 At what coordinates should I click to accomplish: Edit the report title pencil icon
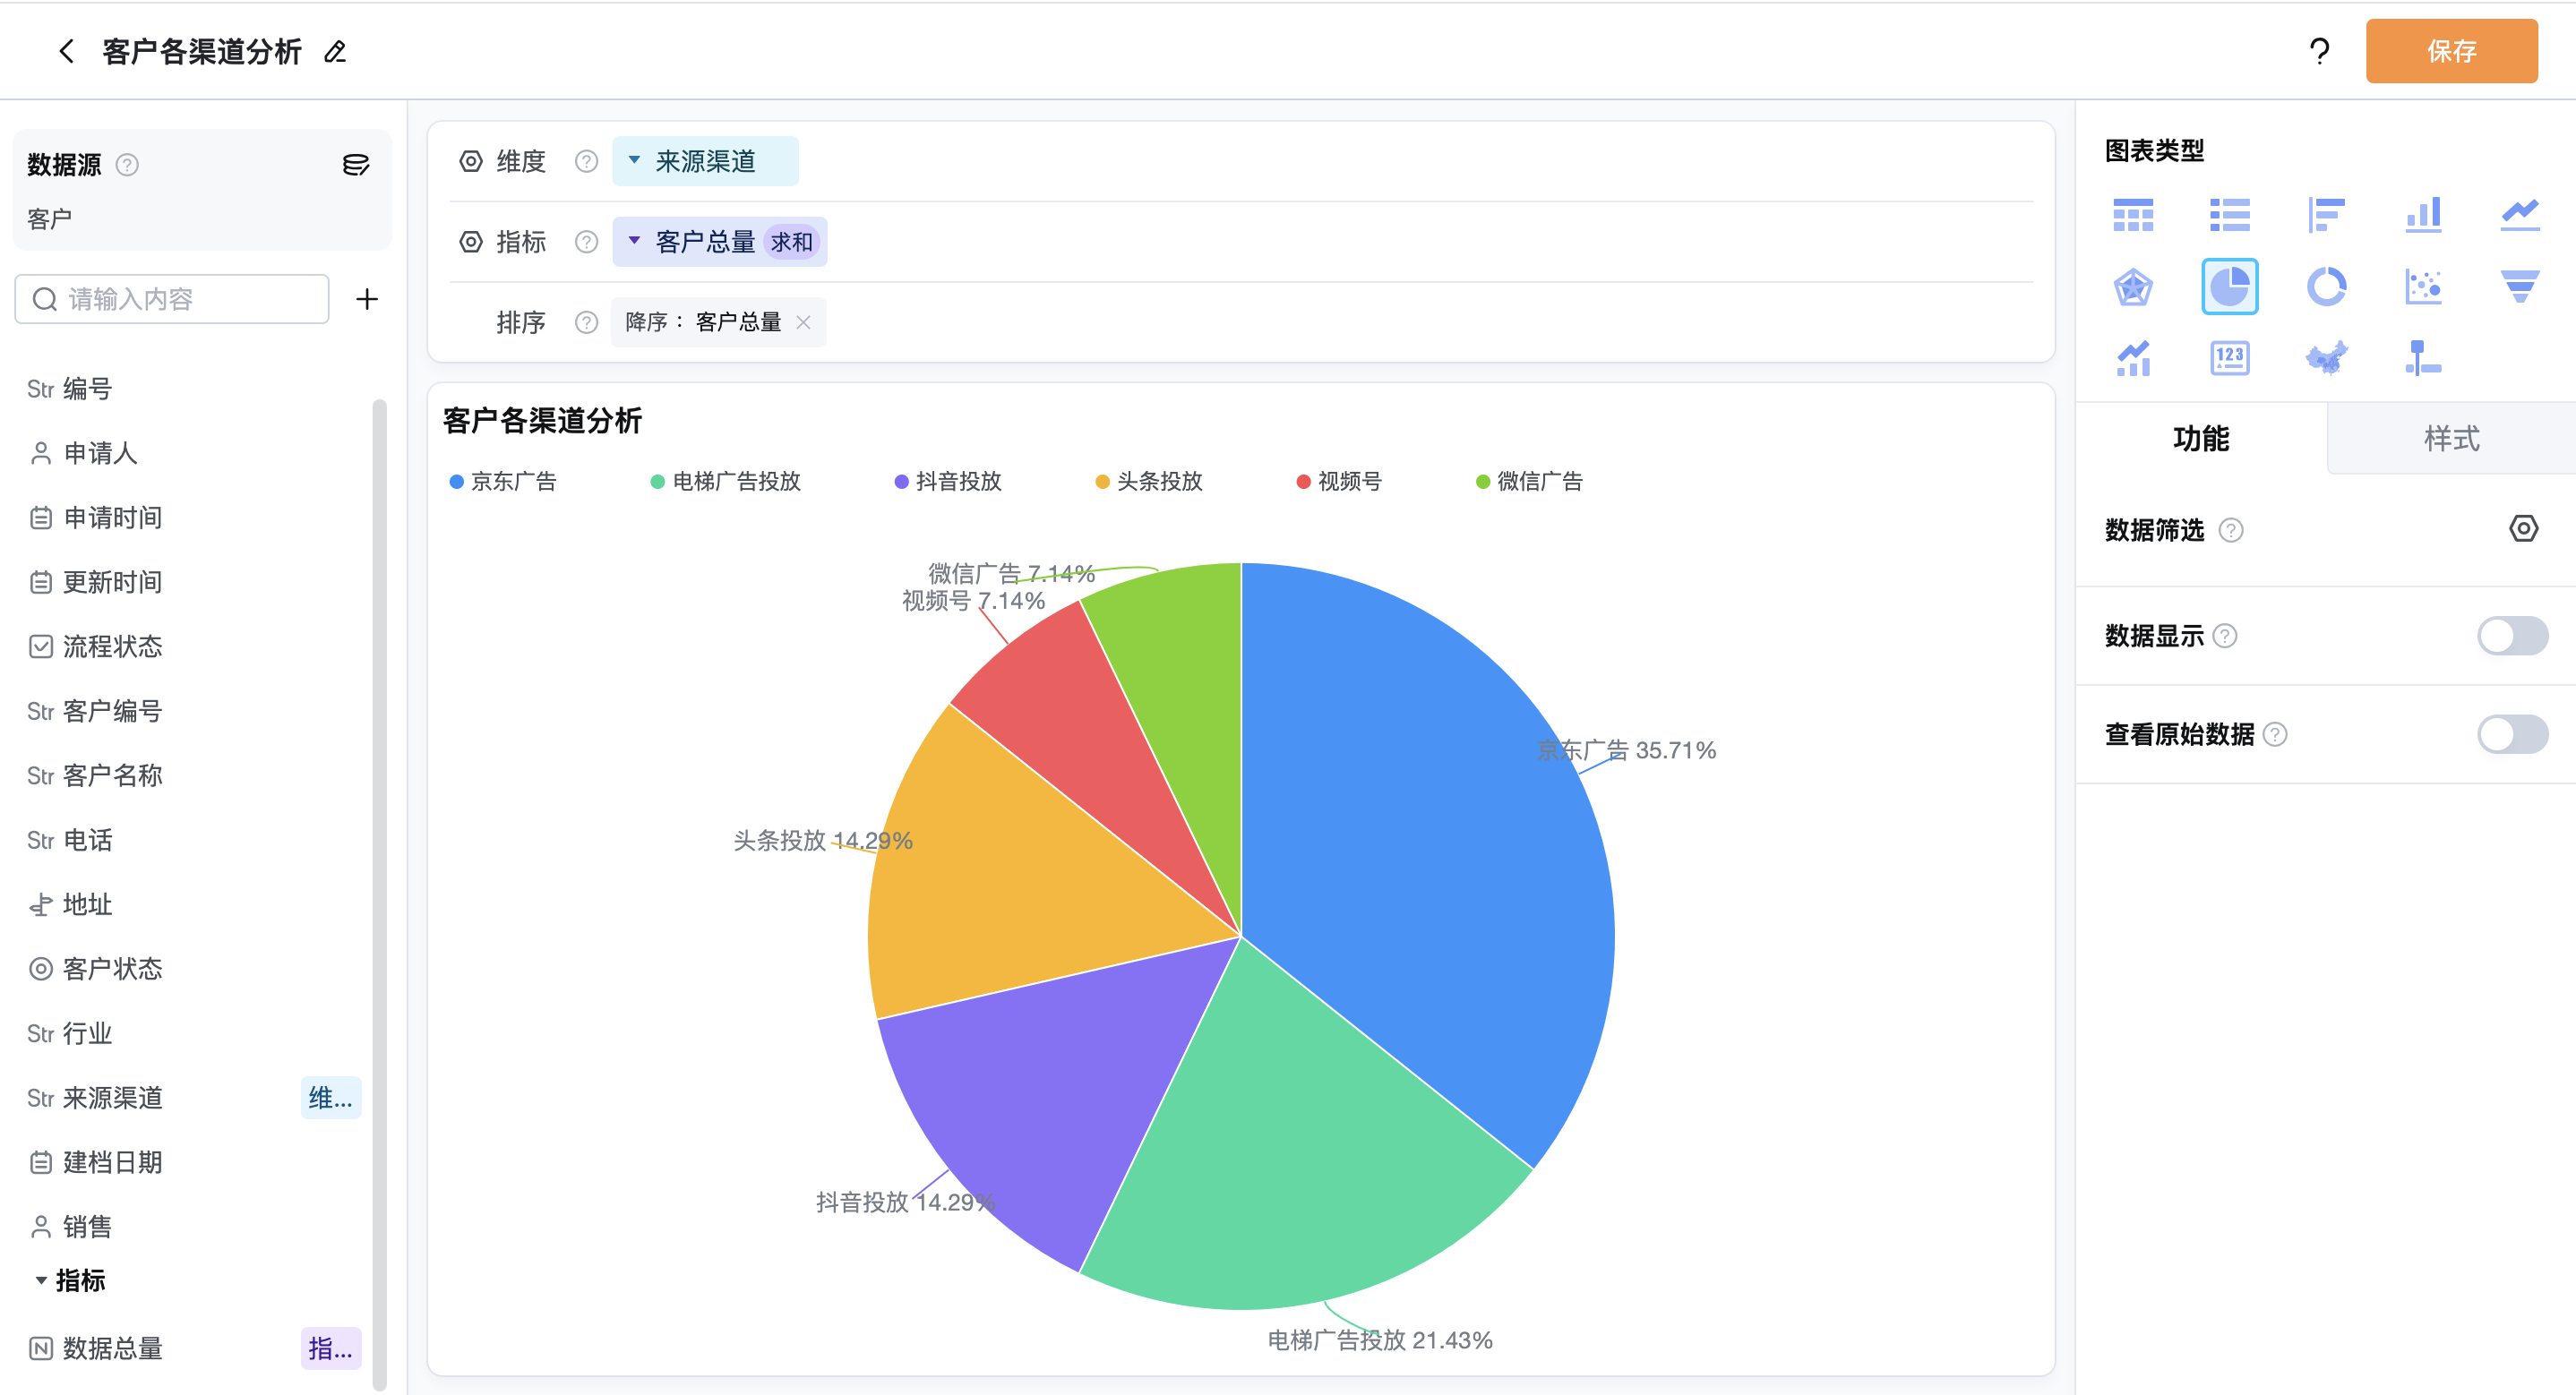point(336,51)
